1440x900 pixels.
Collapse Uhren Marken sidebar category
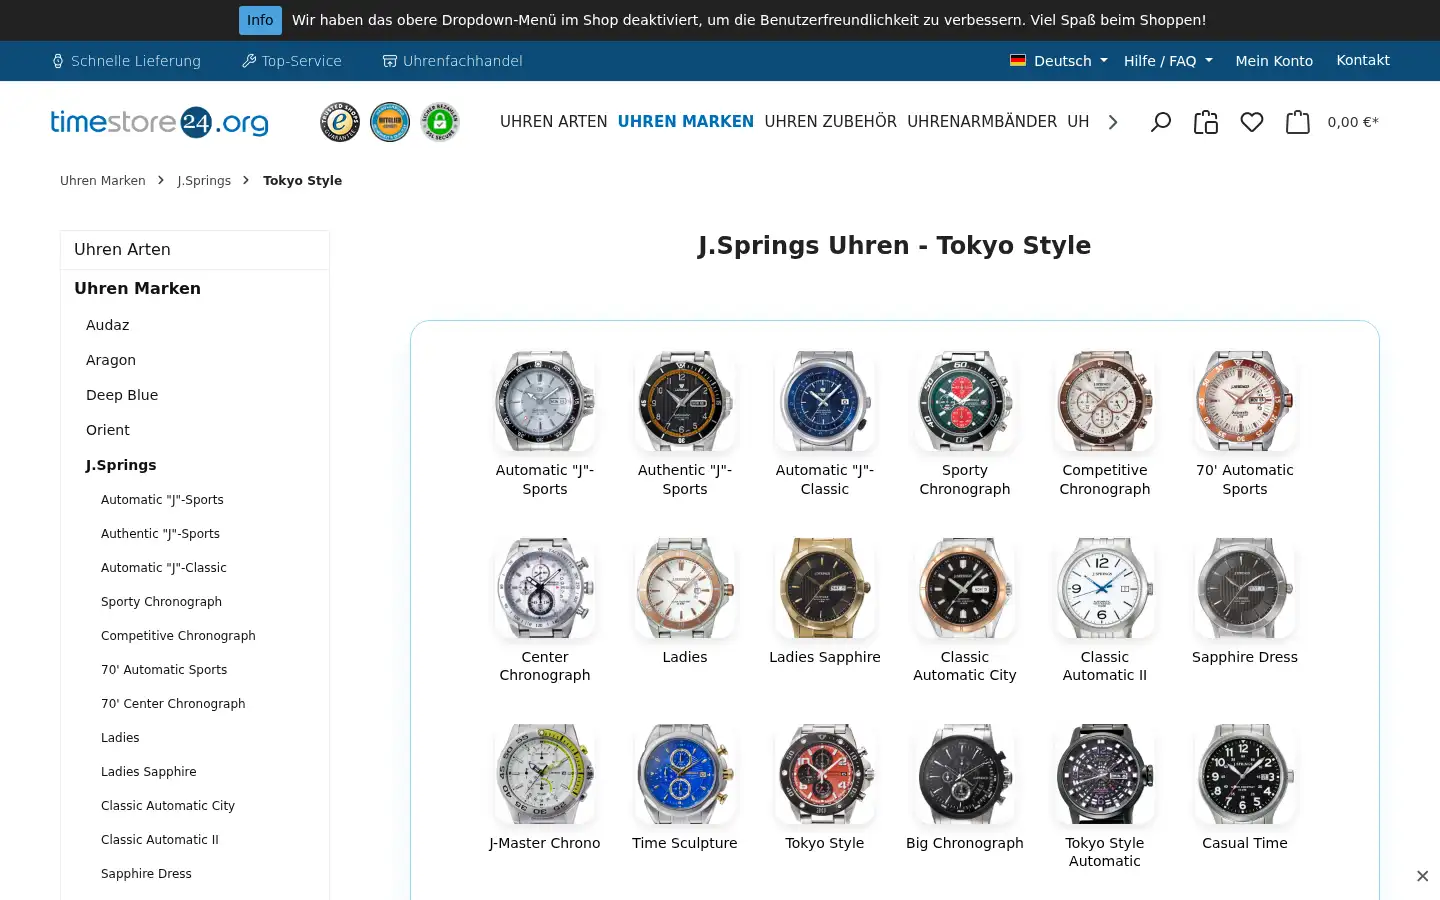click(x=195, y=288)
